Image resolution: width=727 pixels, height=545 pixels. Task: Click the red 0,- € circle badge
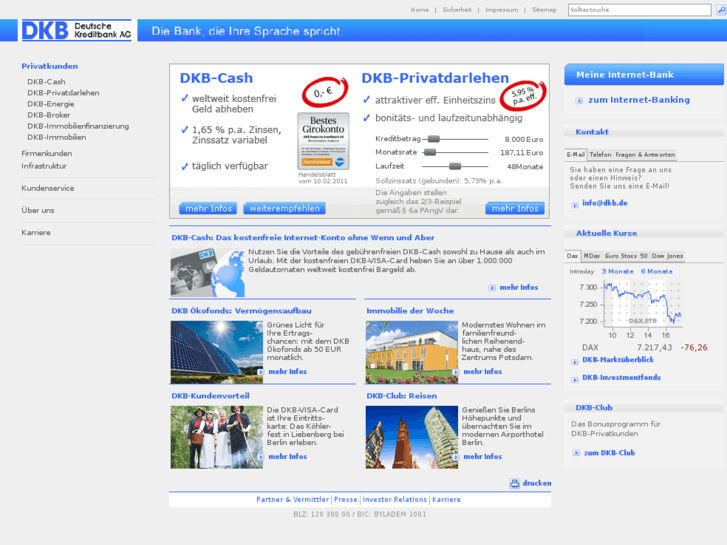tap(325, 92)
